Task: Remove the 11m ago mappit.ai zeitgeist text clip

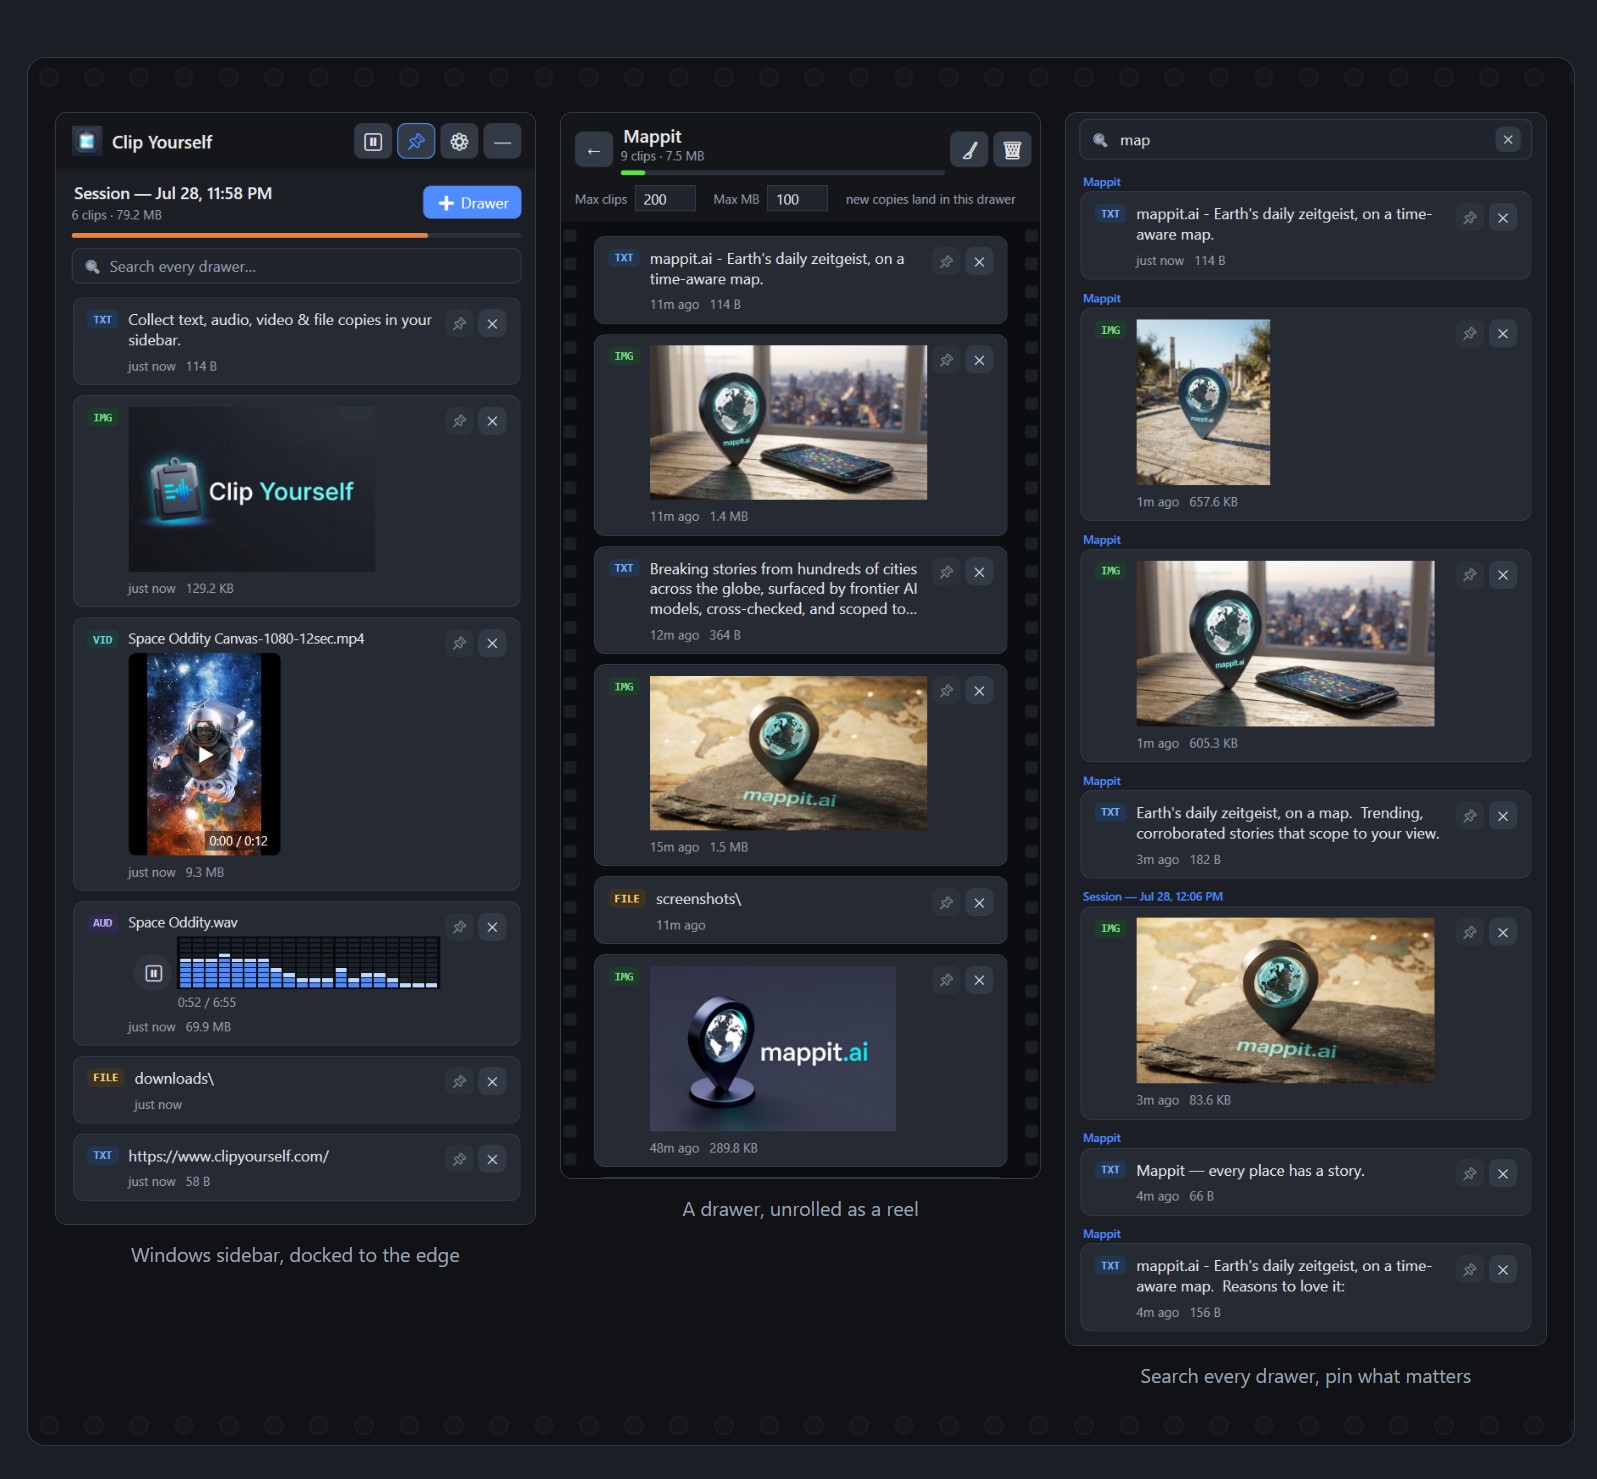Action: click(979, 262)
